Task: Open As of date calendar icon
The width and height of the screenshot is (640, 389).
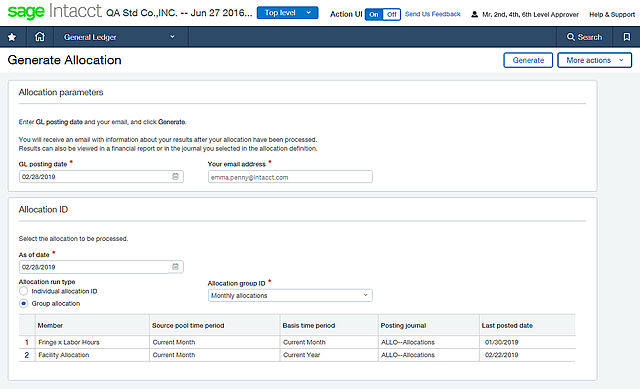Action: pyautogui.click(x=176, y=267)
